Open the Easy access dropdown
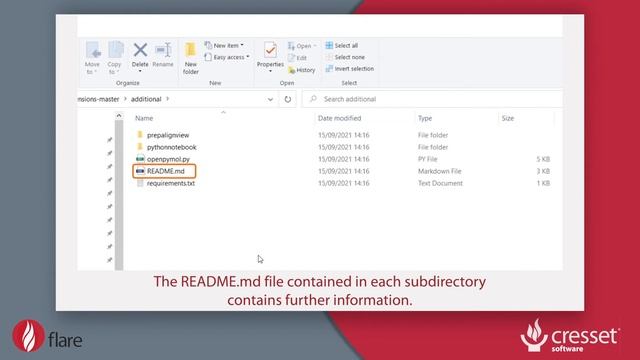640x360 pixels. pyautogui.click(x=227, y=57)
